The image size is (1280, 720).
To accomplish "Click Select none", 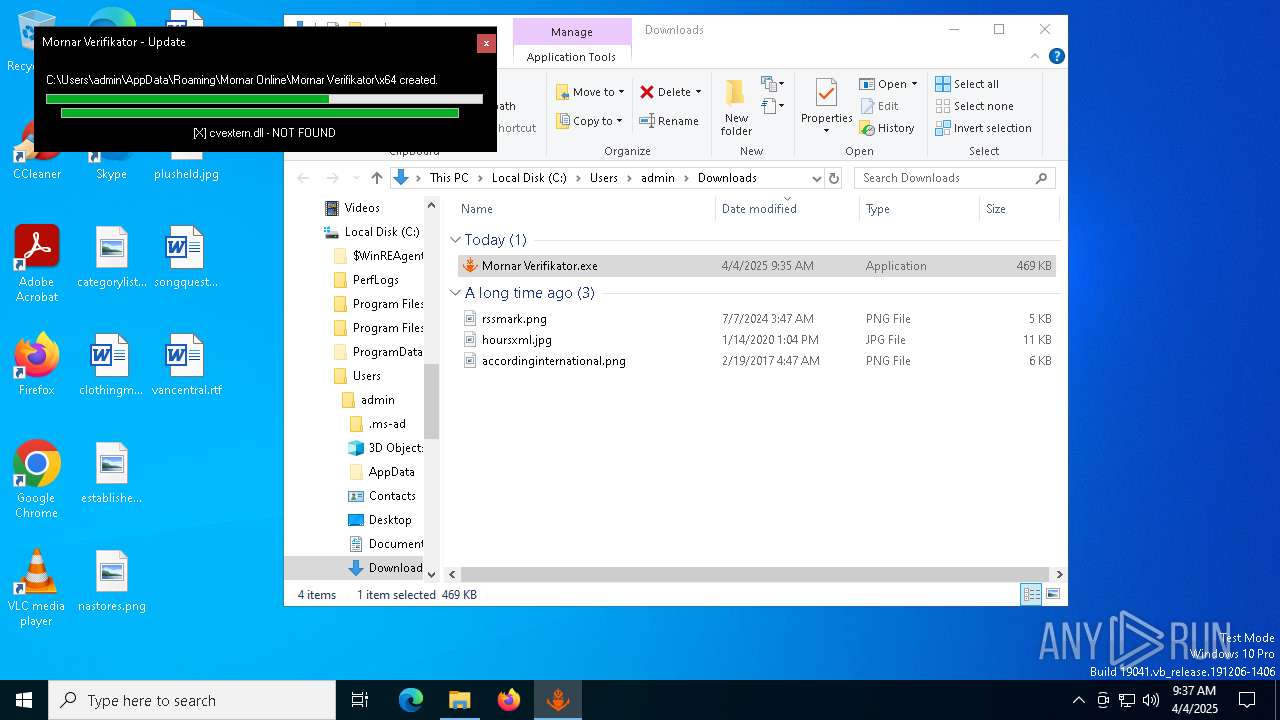I will (974, 106).
